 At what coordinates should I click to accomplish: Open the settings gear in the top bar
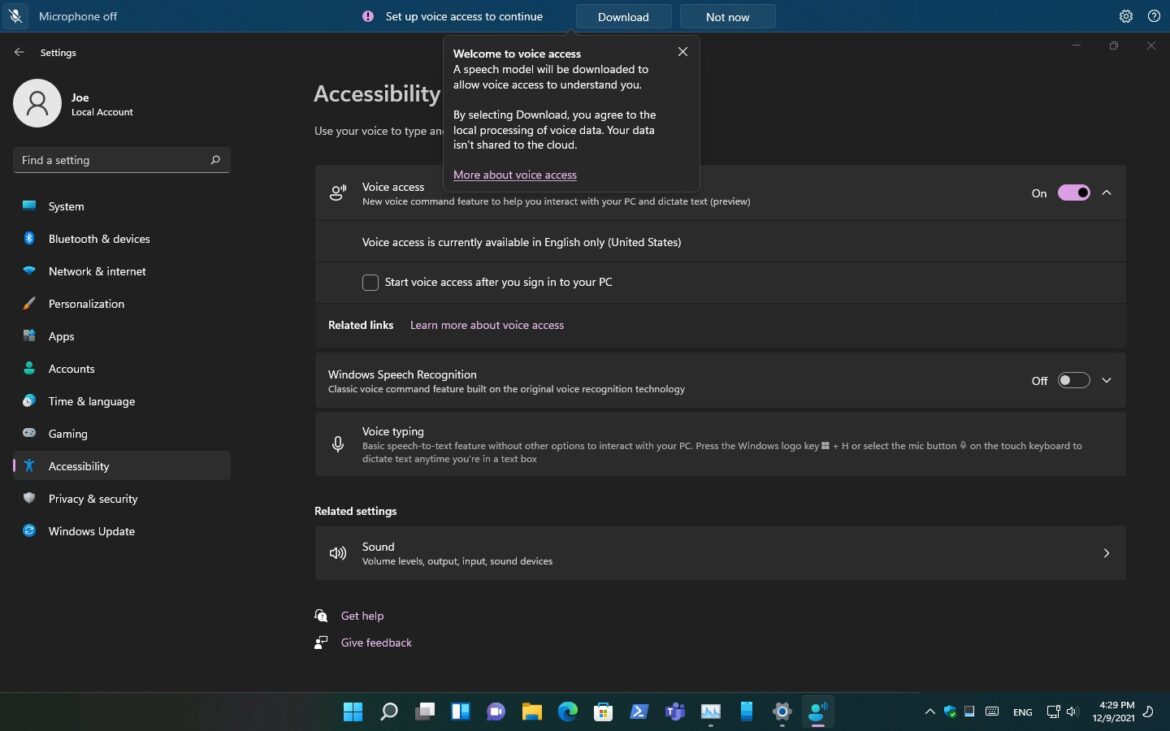point(1125,16)
